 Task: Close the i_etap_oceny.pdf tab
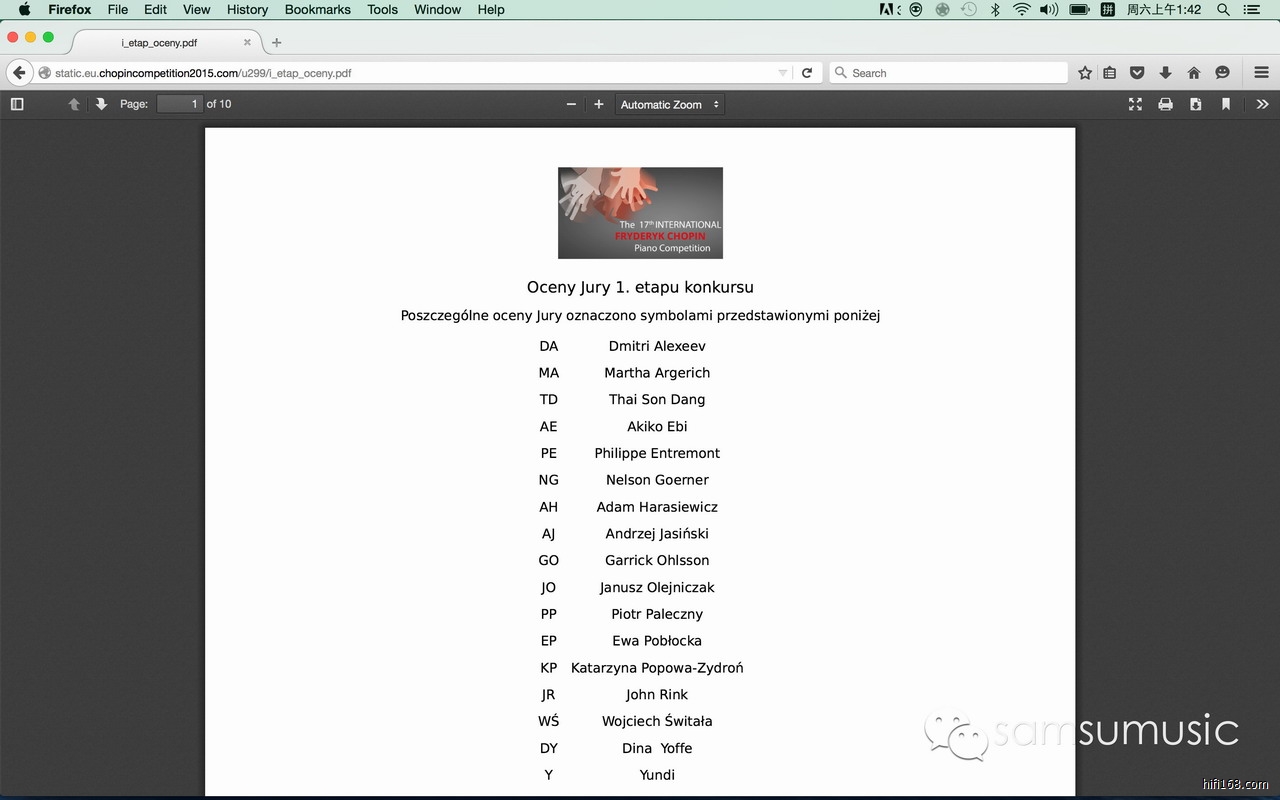[x=247, y=43]
